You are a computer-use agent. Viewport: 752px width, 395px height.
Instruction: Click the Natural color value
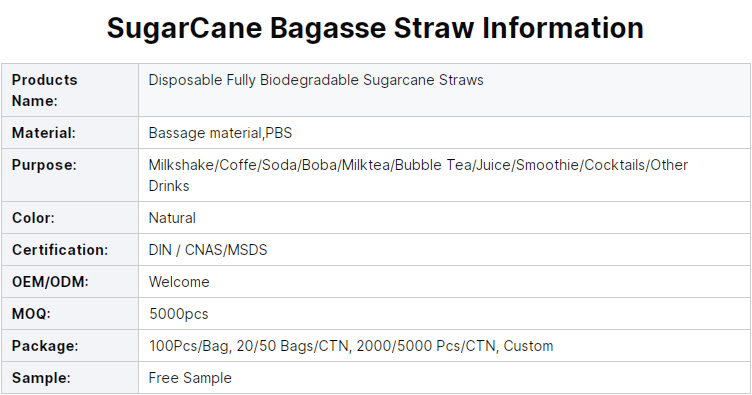(x=172, y=218)
